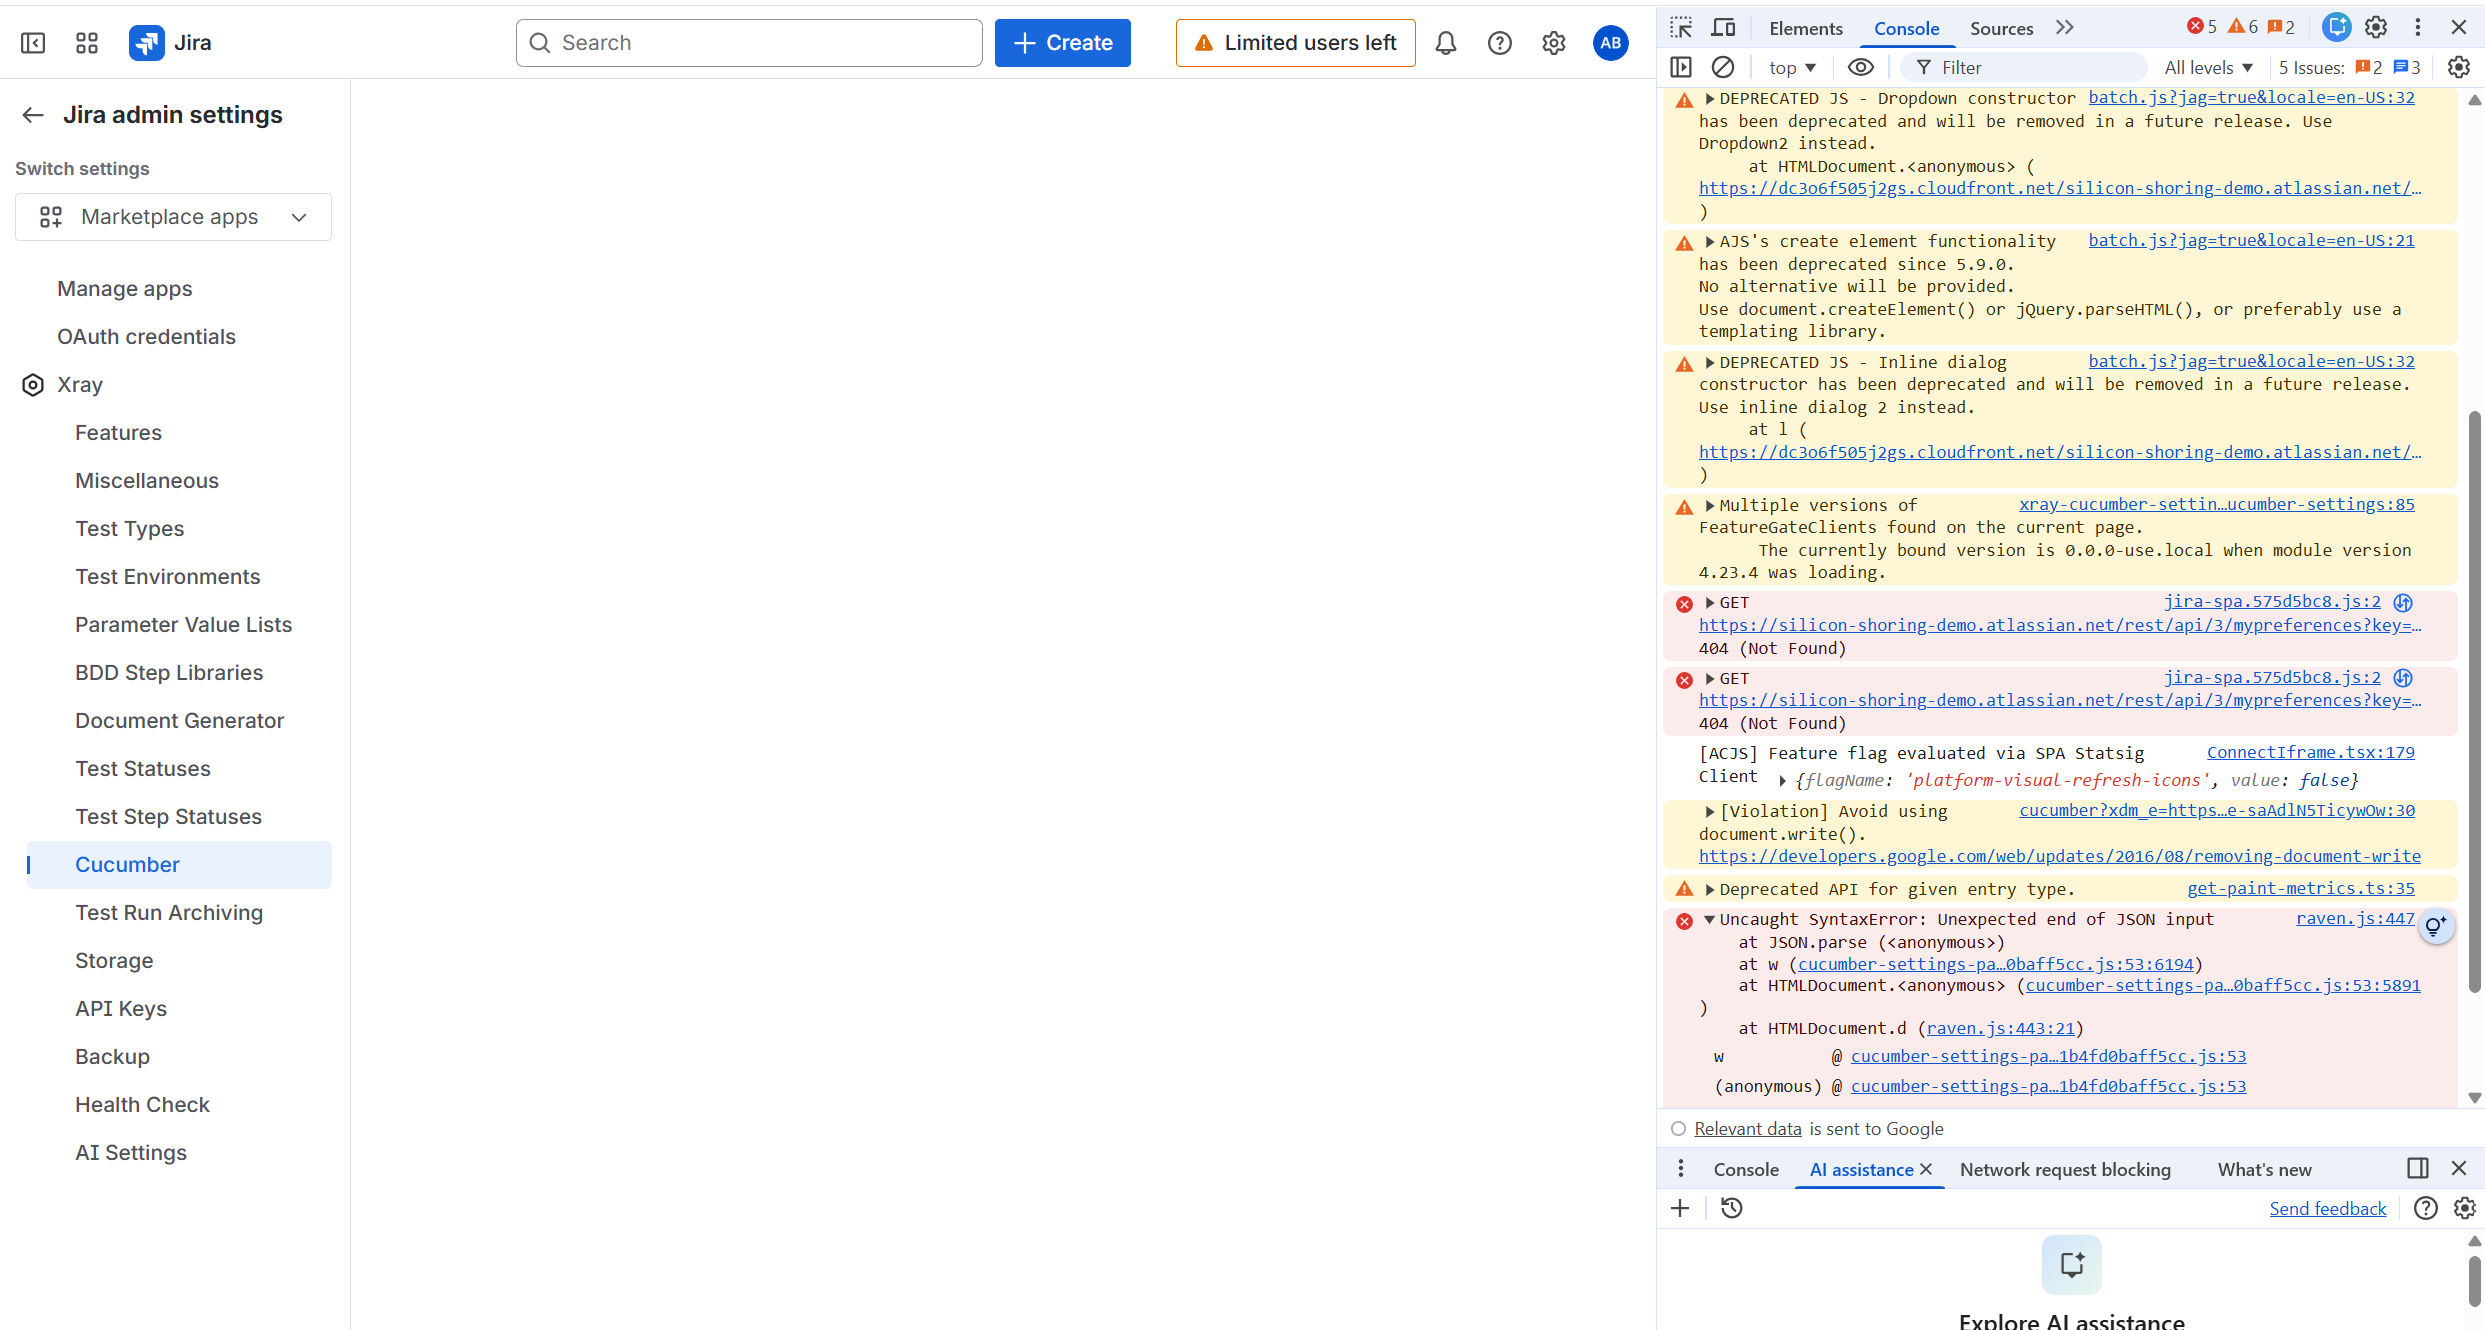Toggle DevTools drawer dock side icon
2485x1330 pixels.
(2417, 1168)
